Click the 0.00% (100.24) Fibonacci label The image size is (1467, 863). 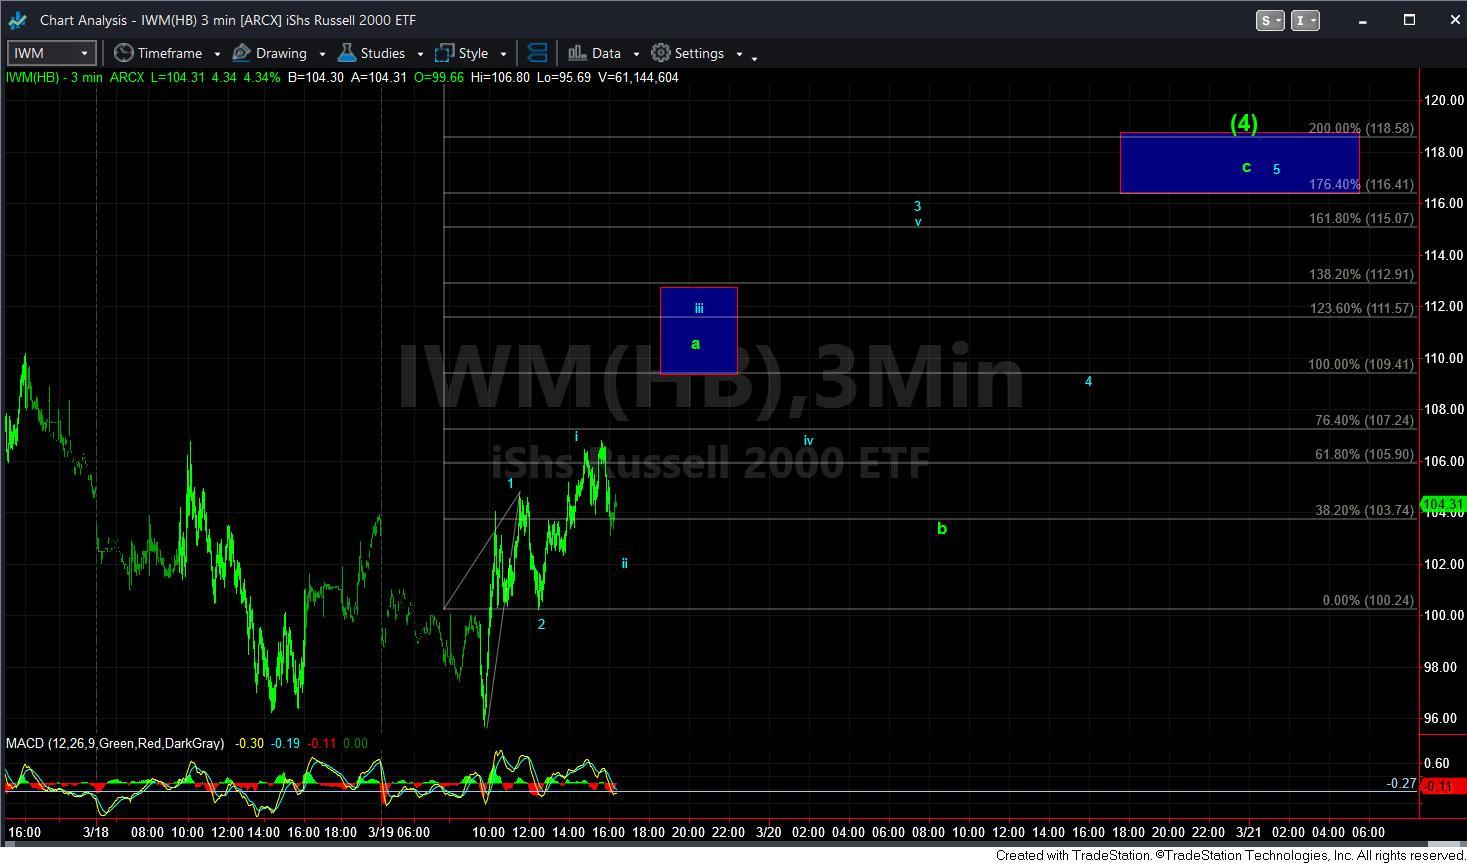click(1368, 601)
